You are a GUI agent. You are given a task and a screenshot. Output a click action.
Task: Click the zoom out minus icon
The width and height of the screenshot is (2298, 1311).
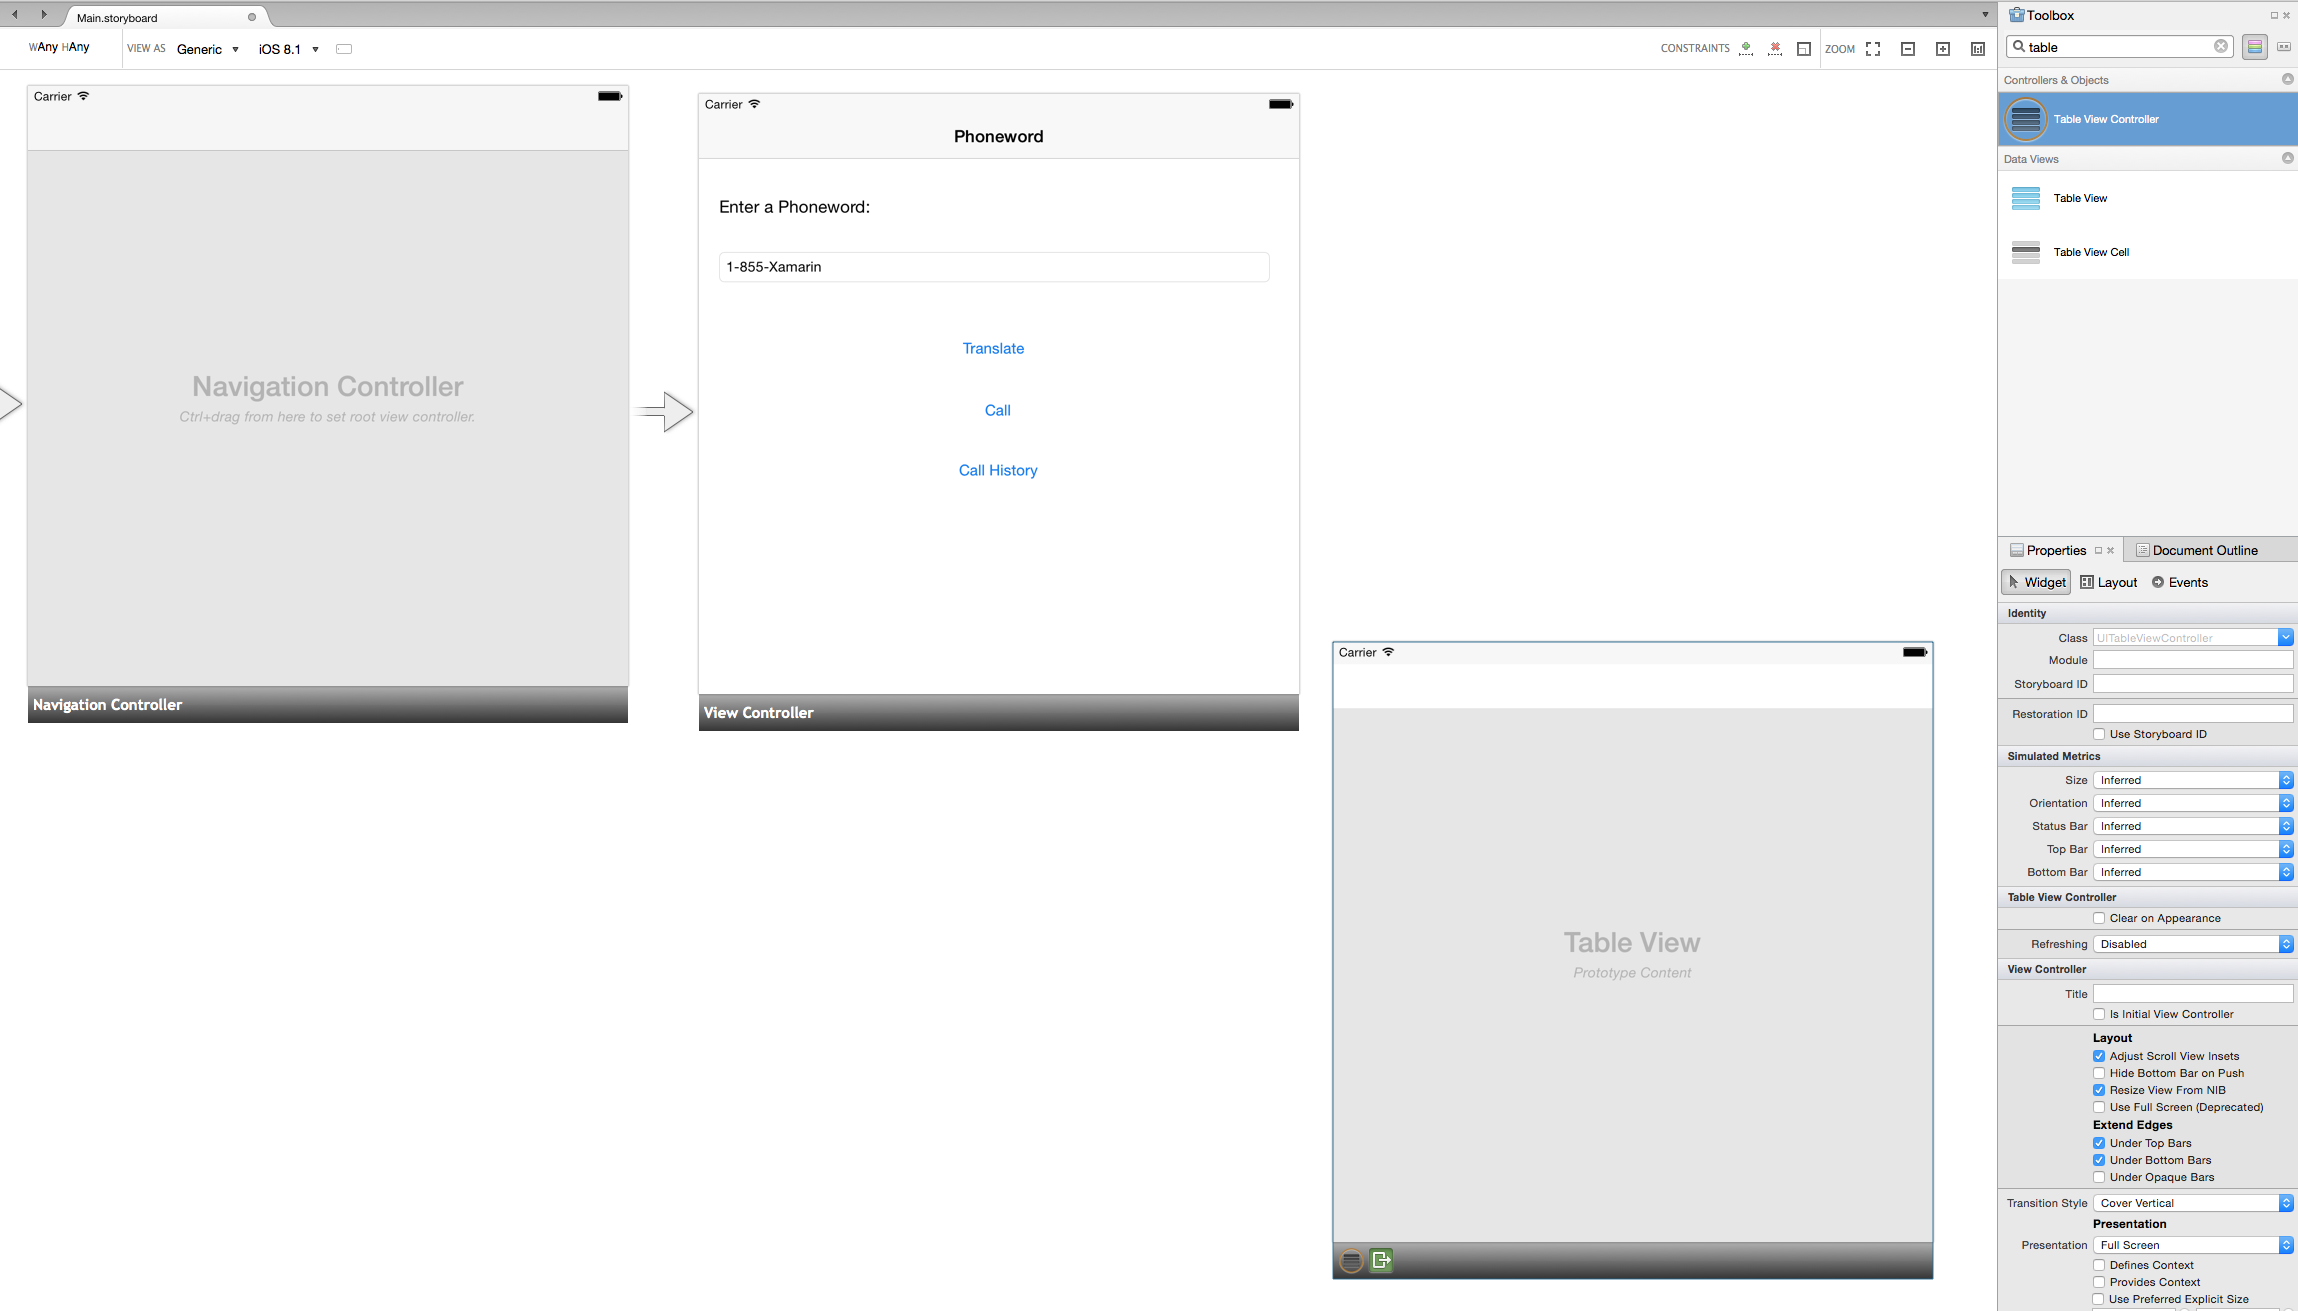1908,49
